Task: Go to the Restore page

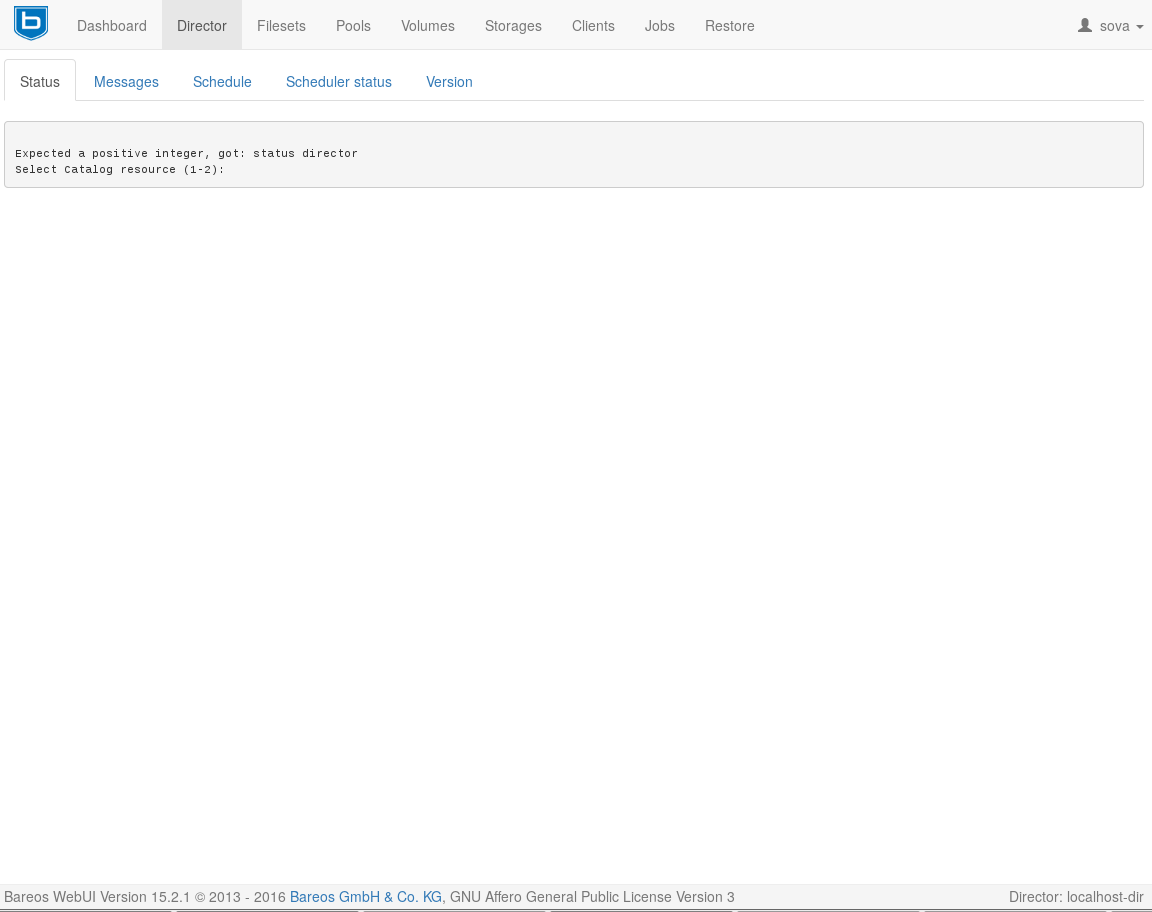Action: point(730,26)
